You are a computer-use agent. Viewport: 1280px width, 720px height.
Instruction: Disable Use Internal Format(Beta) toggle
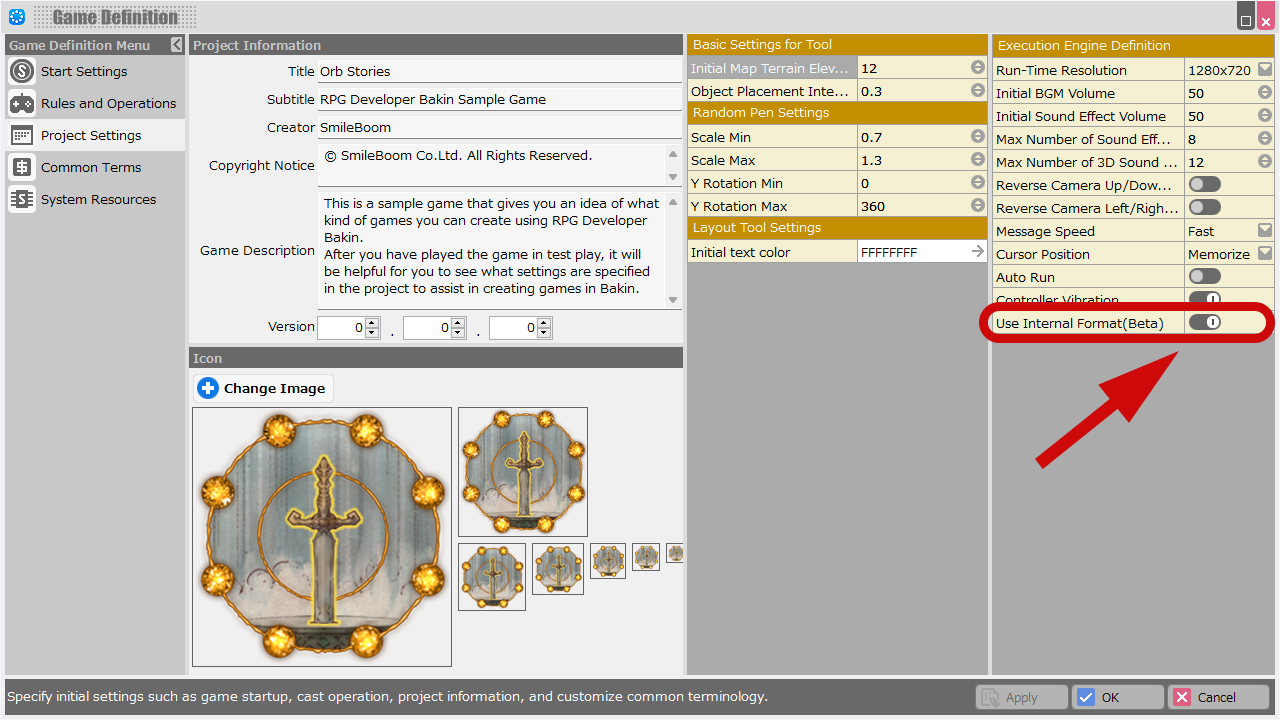tap(1204, 322)
